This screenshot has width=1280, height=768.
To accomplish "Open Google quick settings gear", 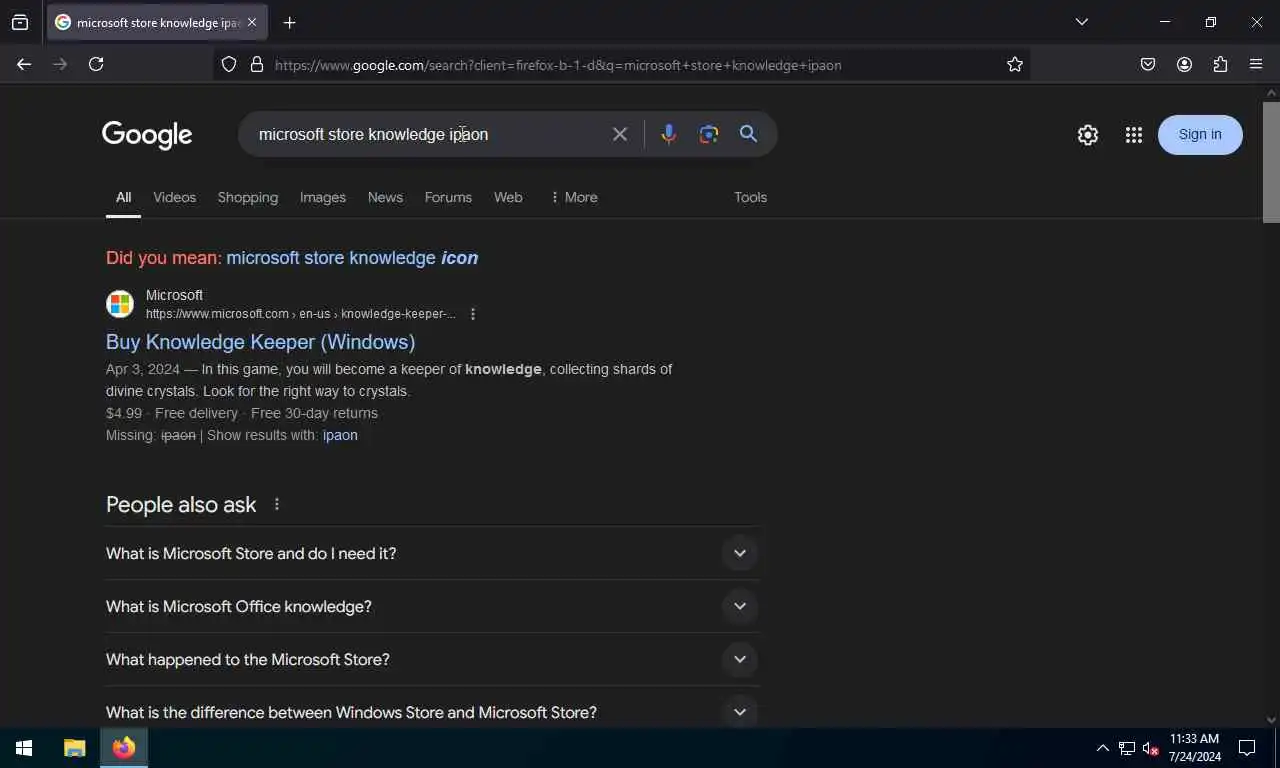I will pos(1088,135).
